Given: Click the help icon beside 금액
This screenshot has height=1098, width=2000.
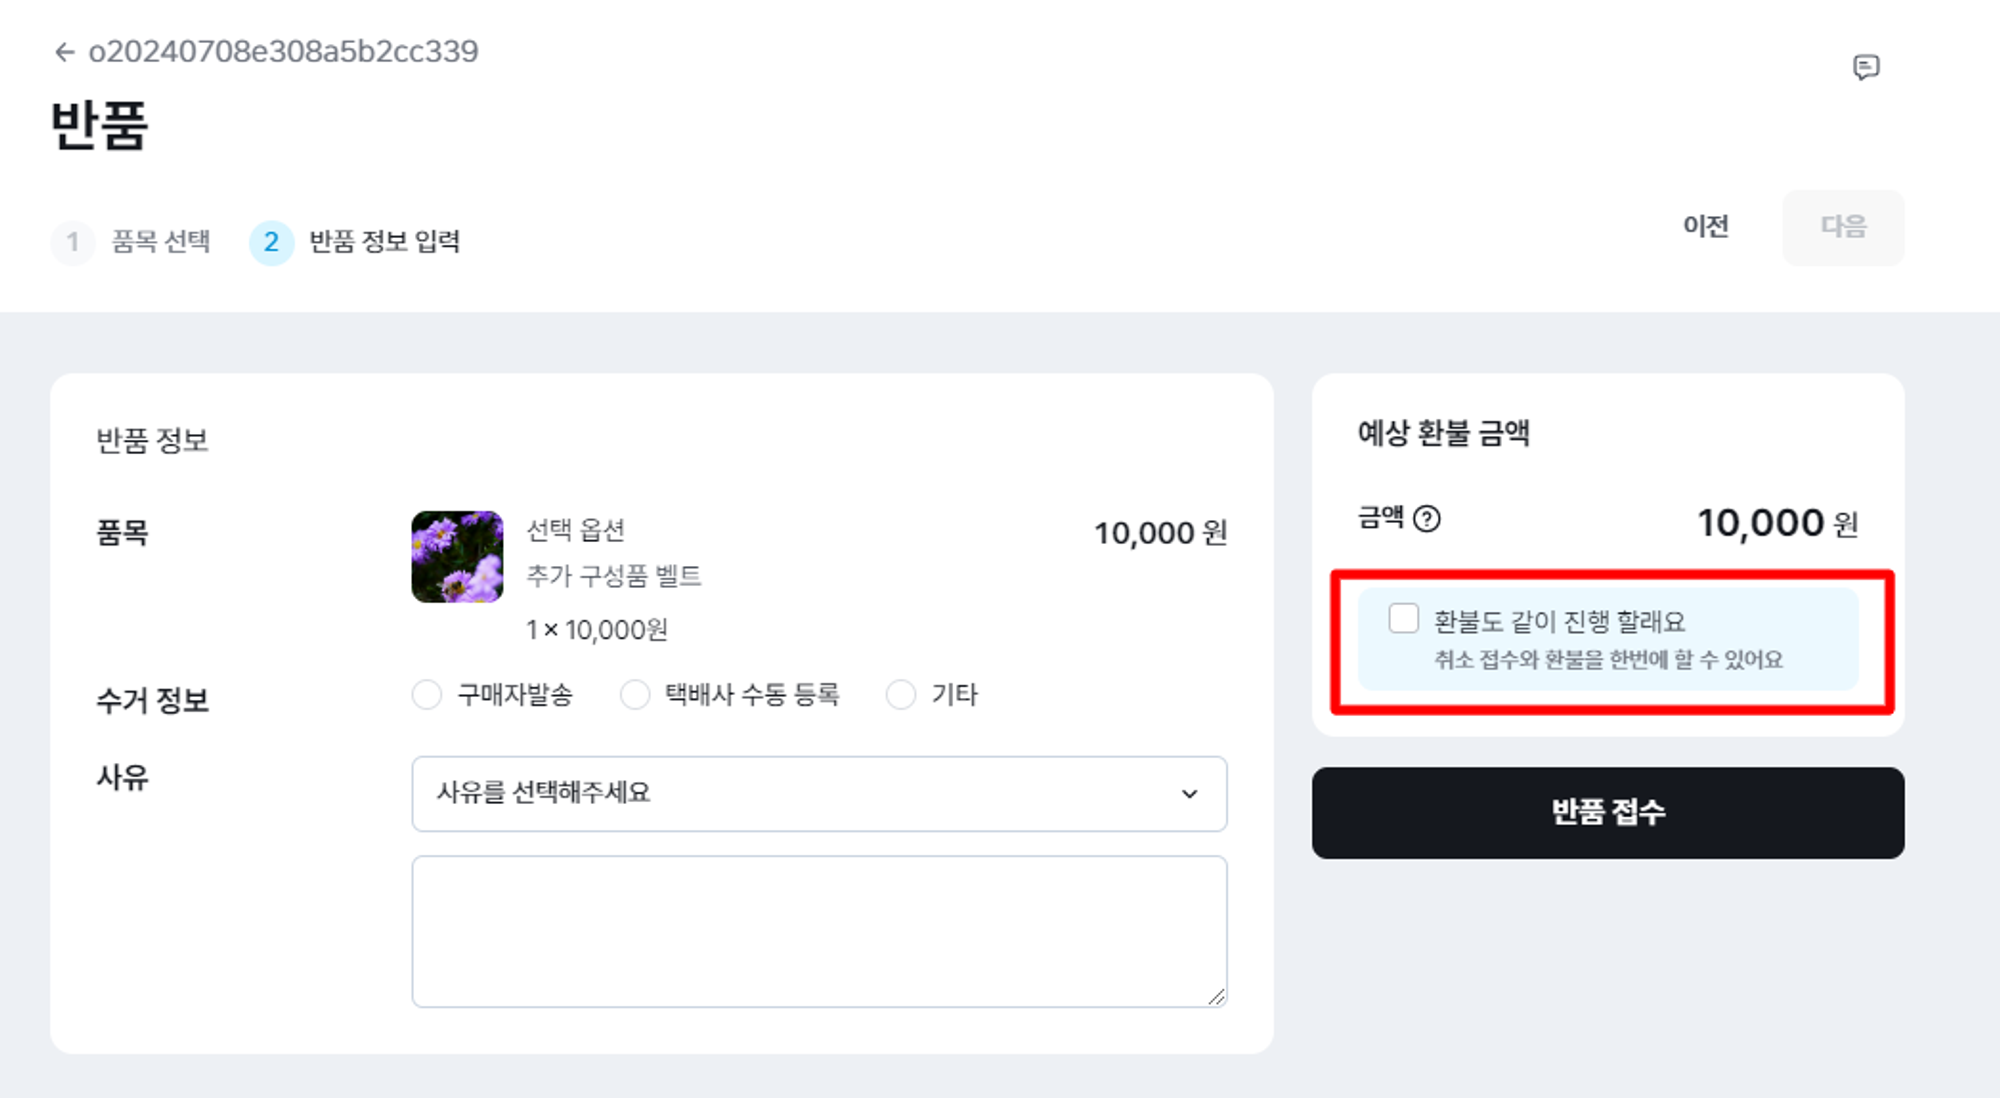Looking at the screenshot, I should pyautogui.click(x=1427, y=519).
